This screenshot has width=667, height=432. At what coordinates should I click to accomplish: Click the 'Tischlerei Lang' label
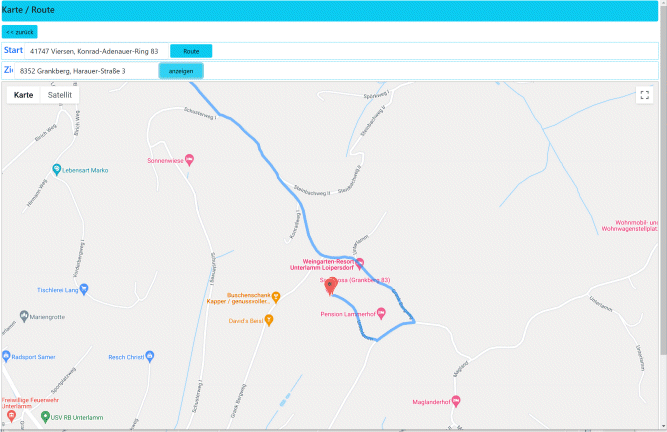coord(57,290)
